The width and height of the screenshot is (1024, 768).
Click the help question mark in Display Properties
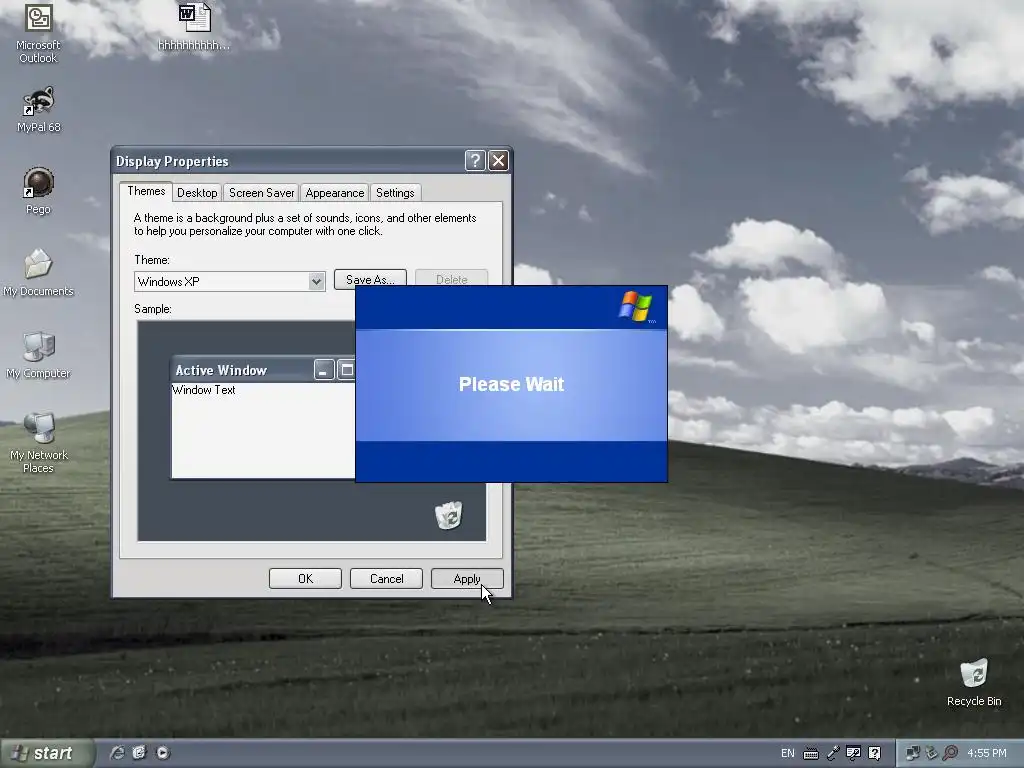pyautogui.click(x=475, y=161)
